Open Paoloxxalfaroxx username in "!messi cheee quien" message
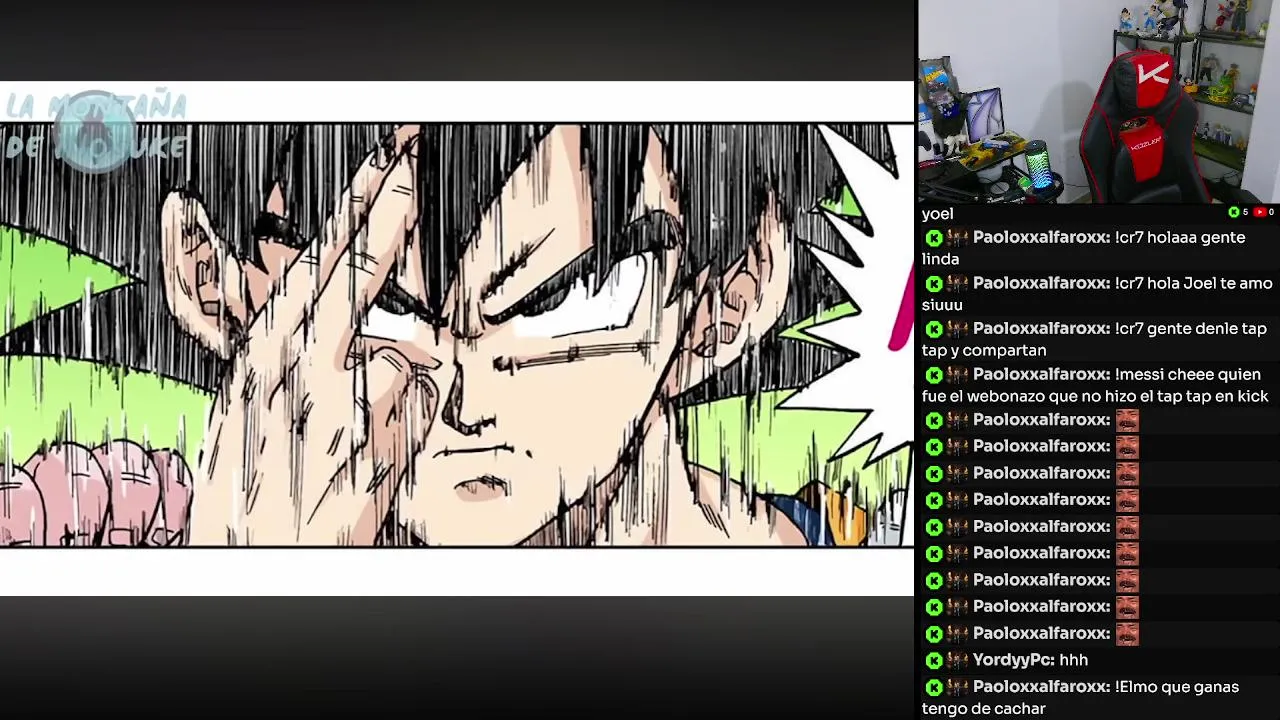Image resolution: width=1280 pixels, height=720 pixels. pos(1042,375)
